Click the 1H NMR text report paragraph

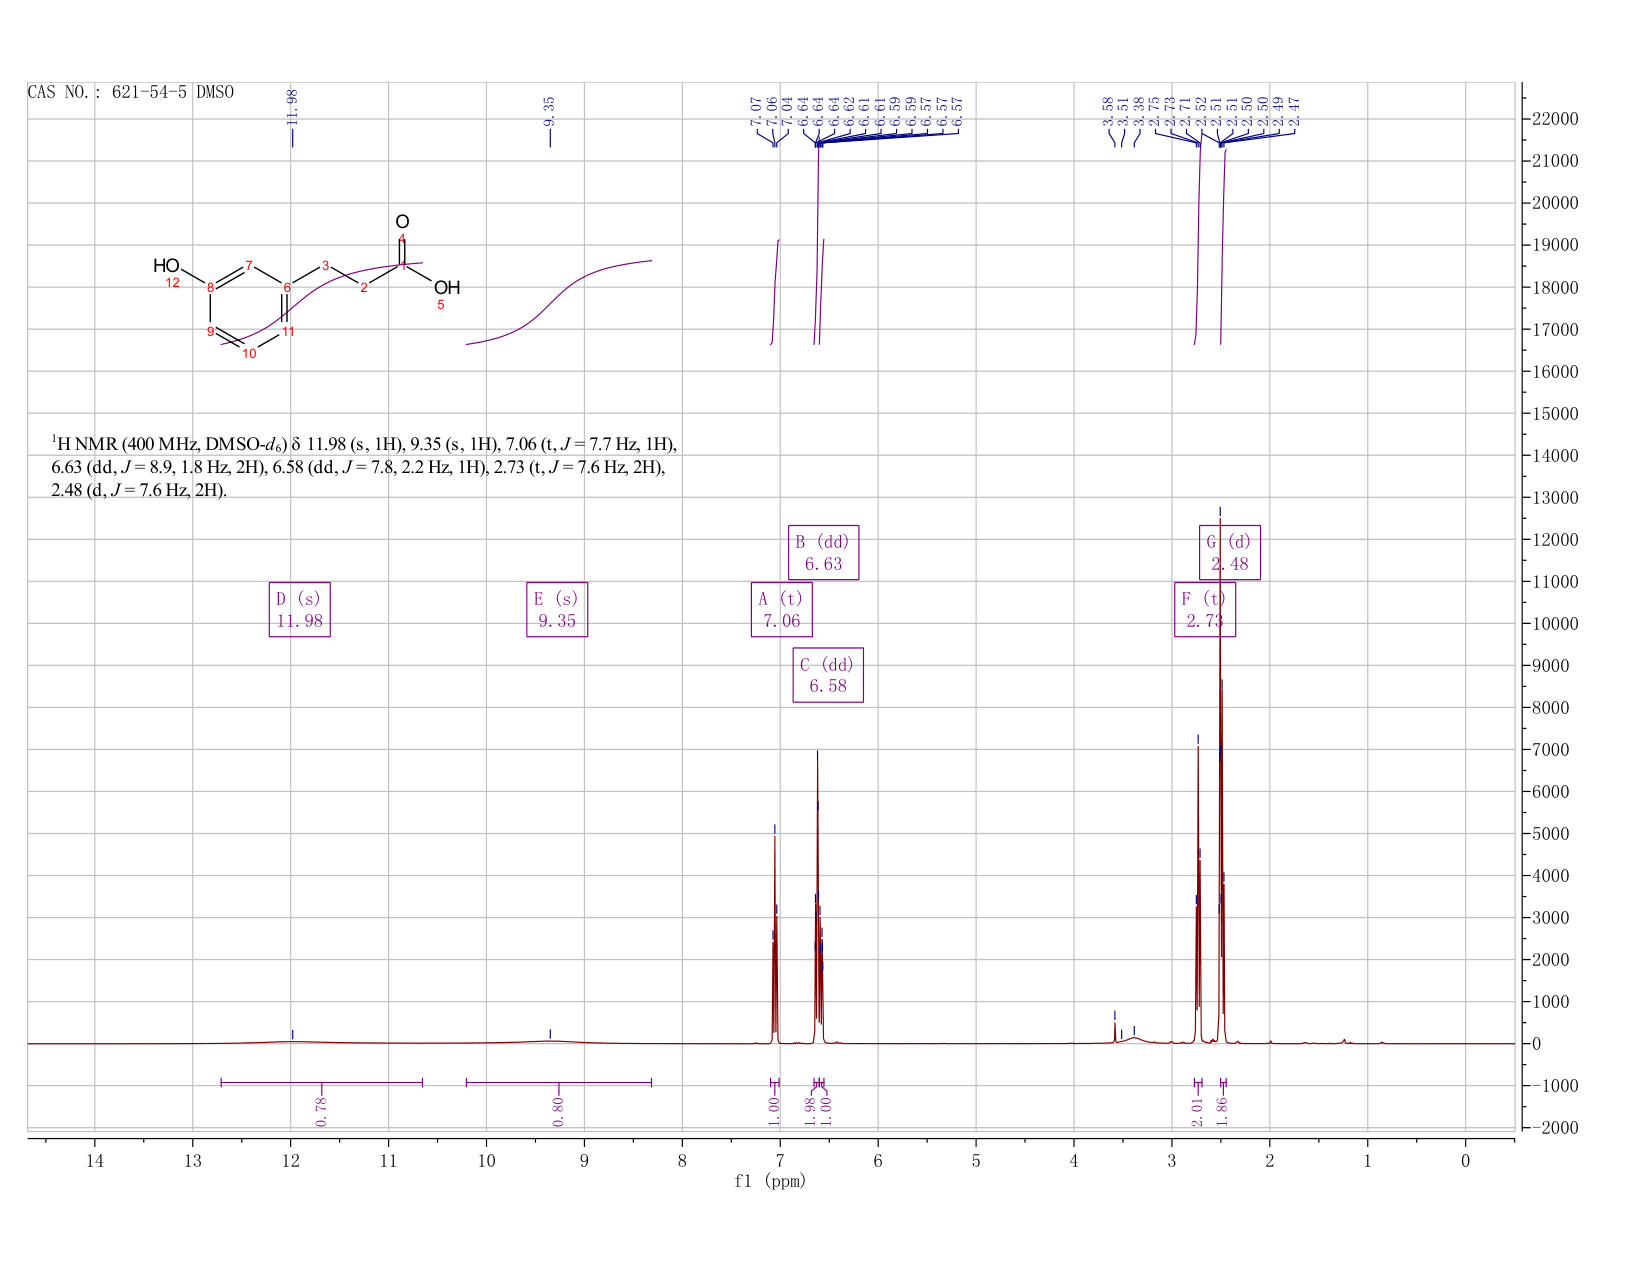coord(370,467)
